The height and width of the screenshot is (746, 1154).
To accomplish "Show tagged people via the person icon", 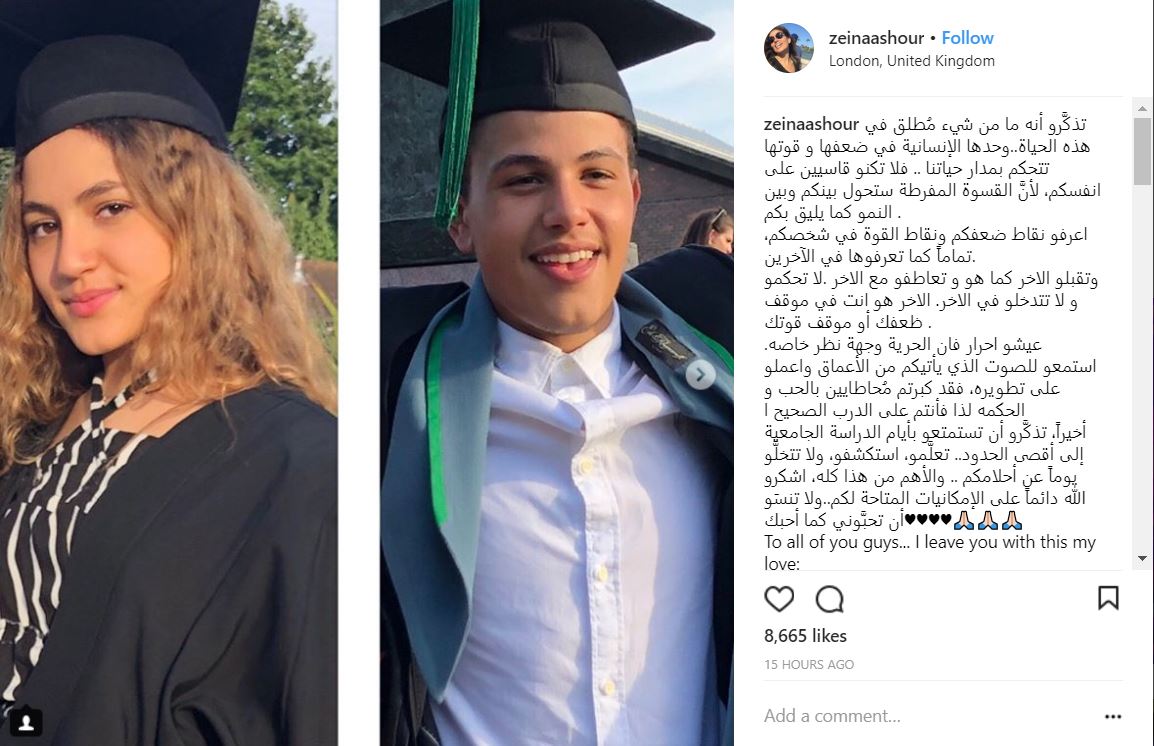I will point(26,722).
